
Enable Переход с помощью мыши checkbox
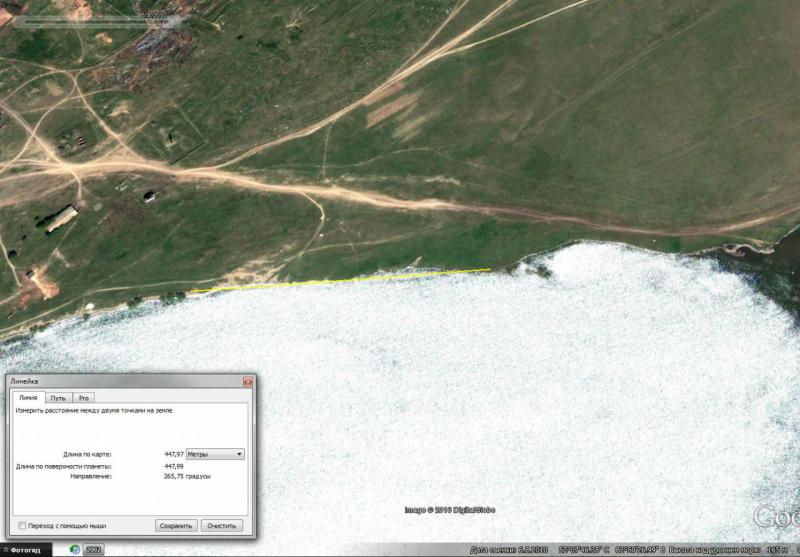click(22, 525)
